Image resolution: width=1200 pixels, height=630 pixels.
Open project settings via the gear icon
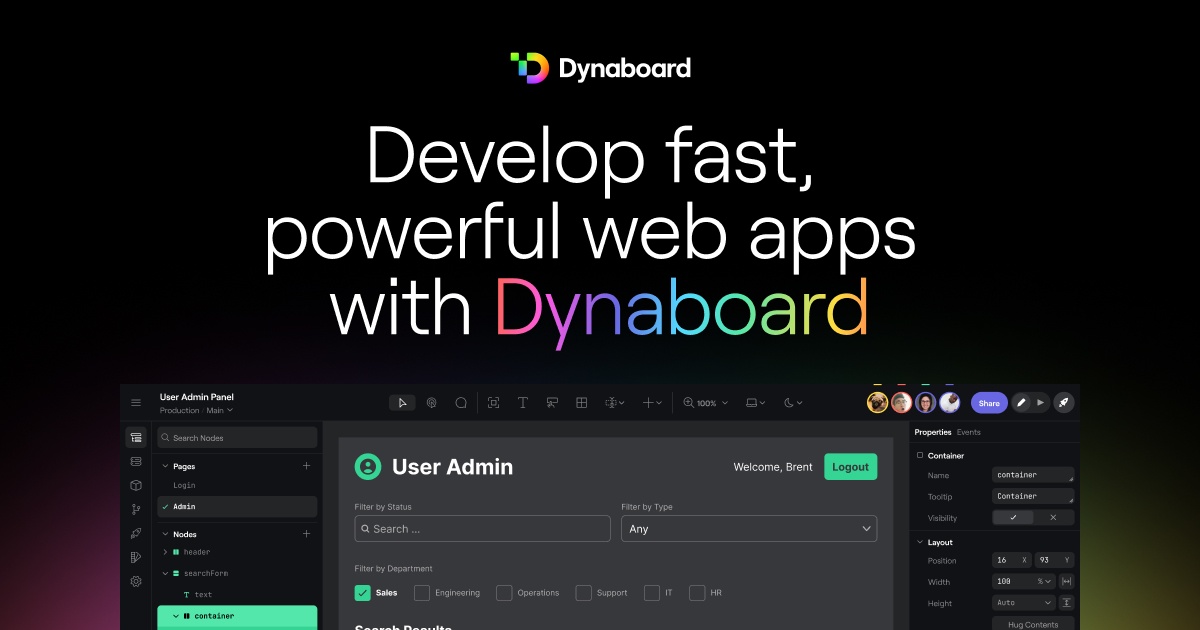click(136, 581)
